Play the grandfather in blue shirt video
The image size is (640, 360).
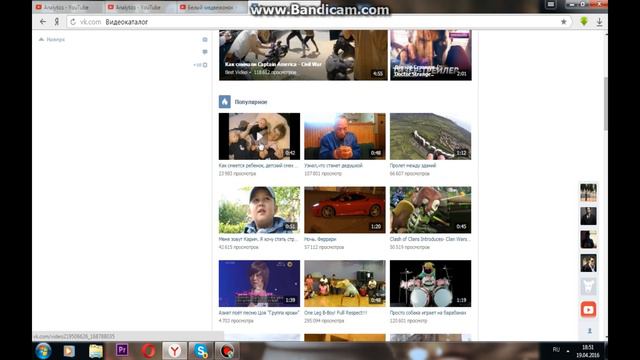[344, 136]
